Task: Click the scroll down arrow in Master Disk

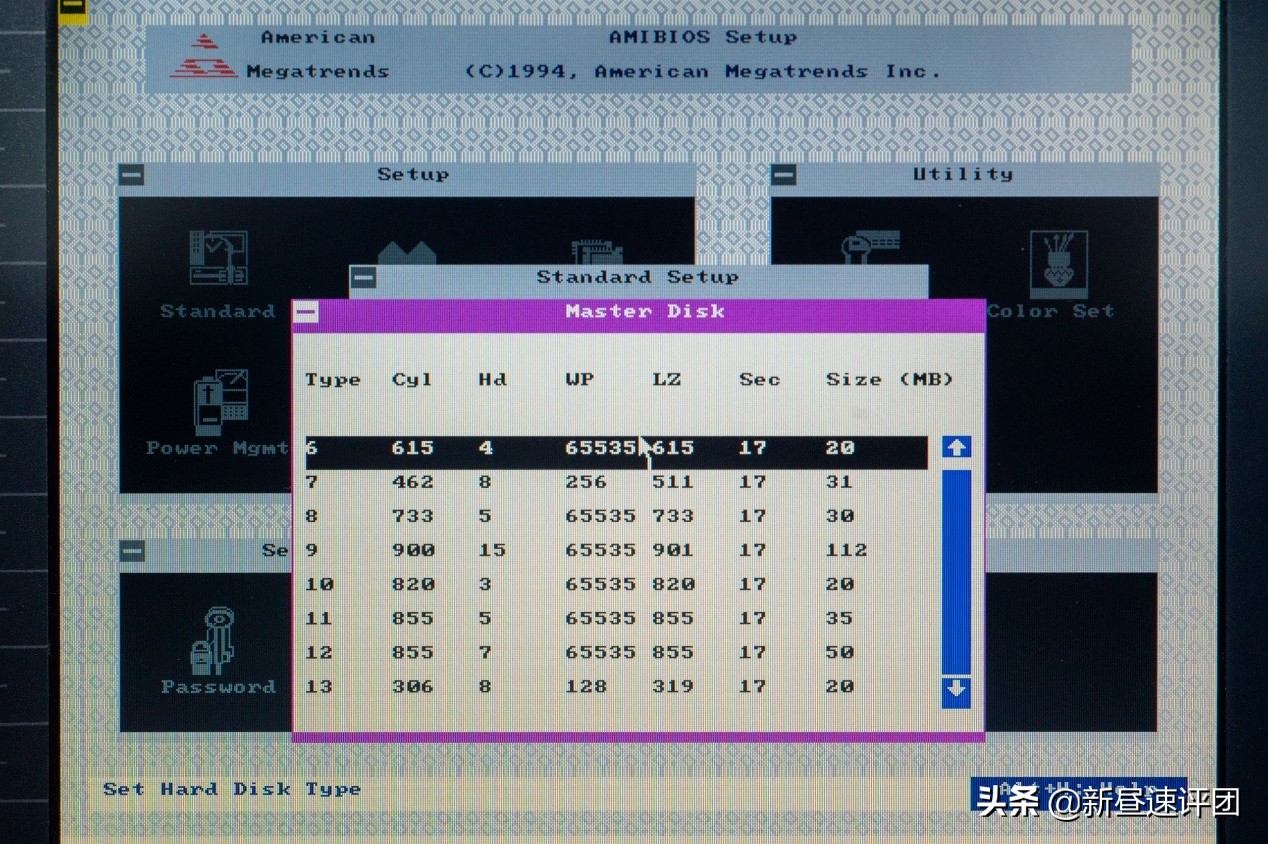Action: click(956, 690)
